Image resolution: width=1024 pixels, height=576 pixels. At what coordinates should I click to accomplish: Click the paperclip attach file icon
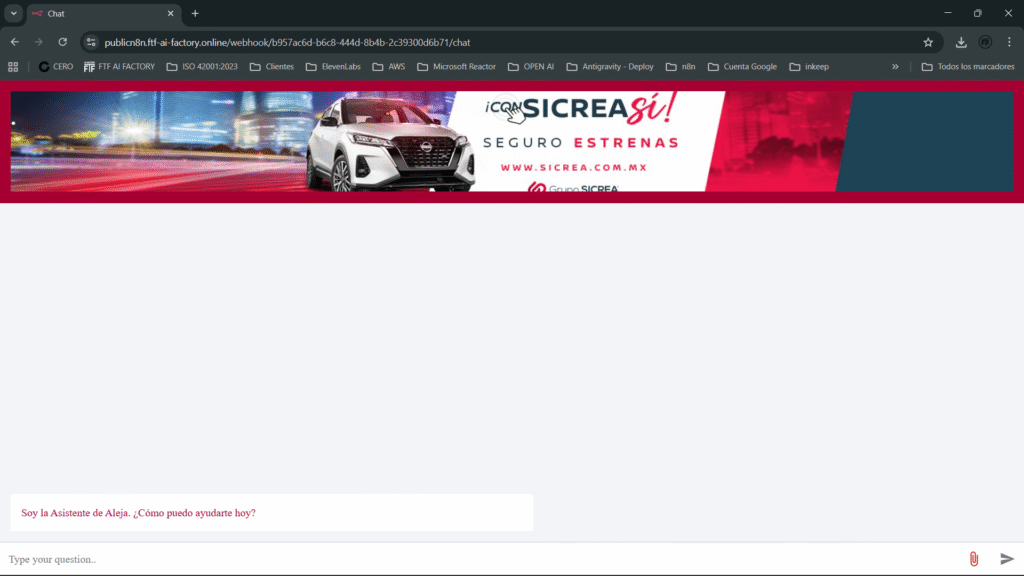point(973,559)
